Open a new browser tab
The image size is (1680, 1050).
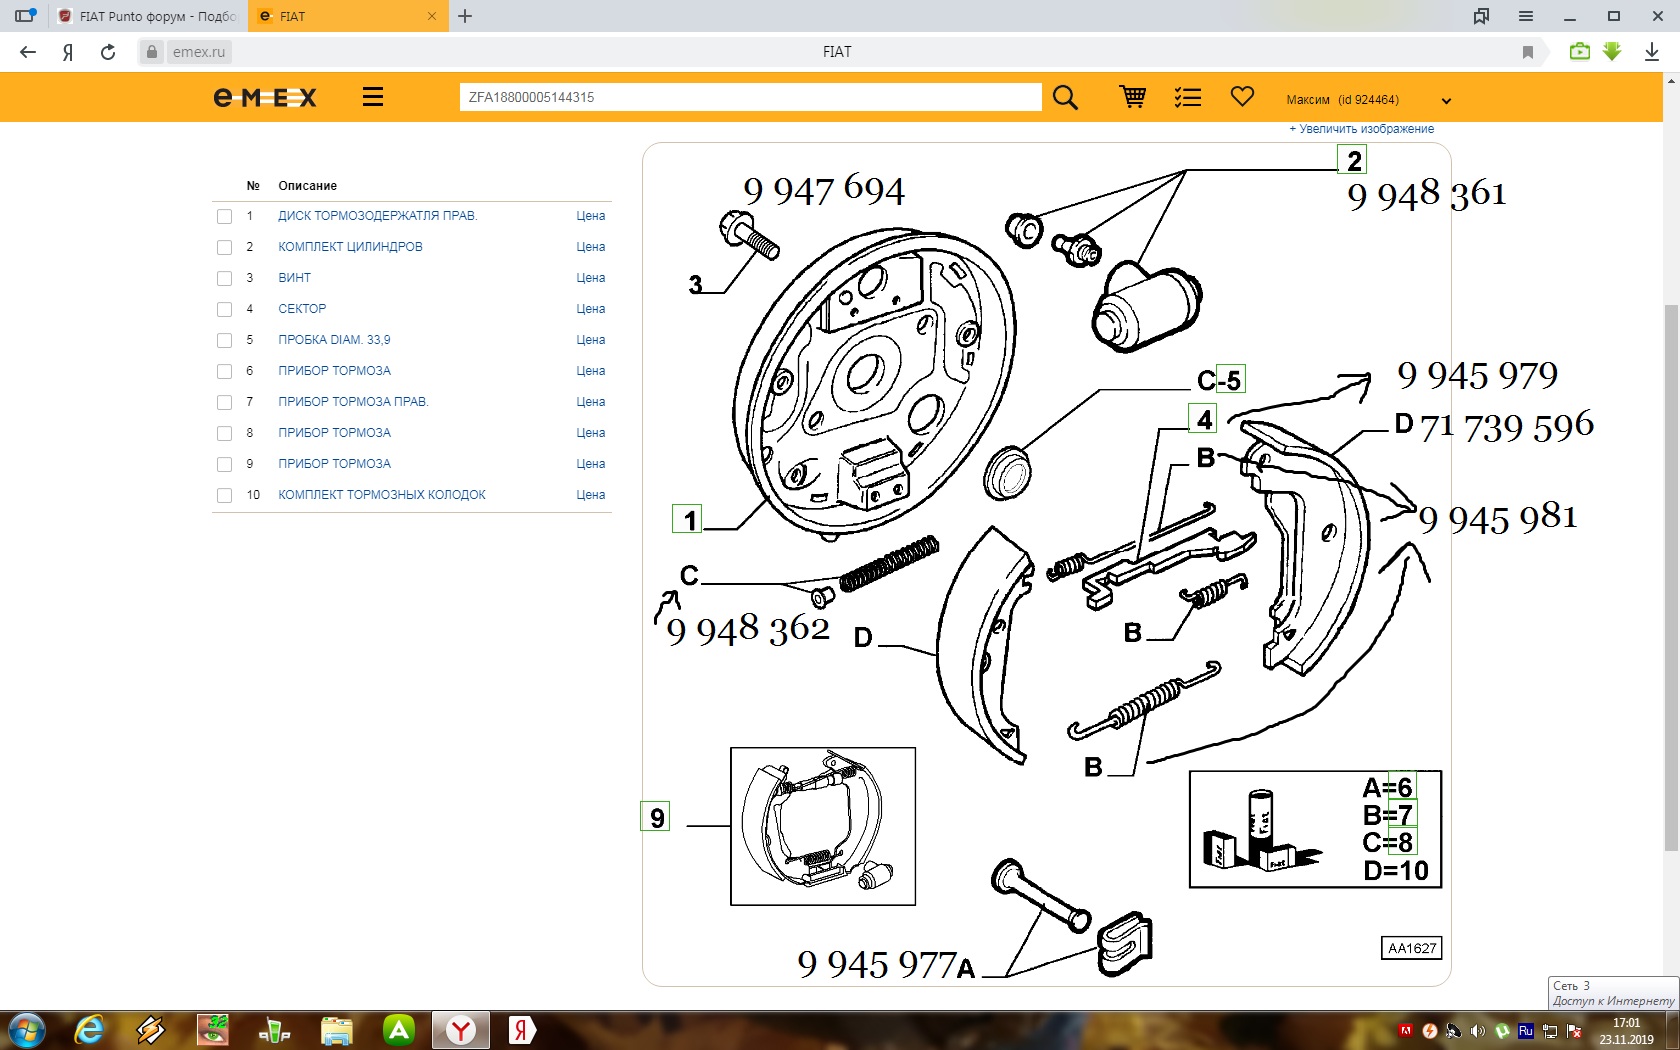[465, 16]
